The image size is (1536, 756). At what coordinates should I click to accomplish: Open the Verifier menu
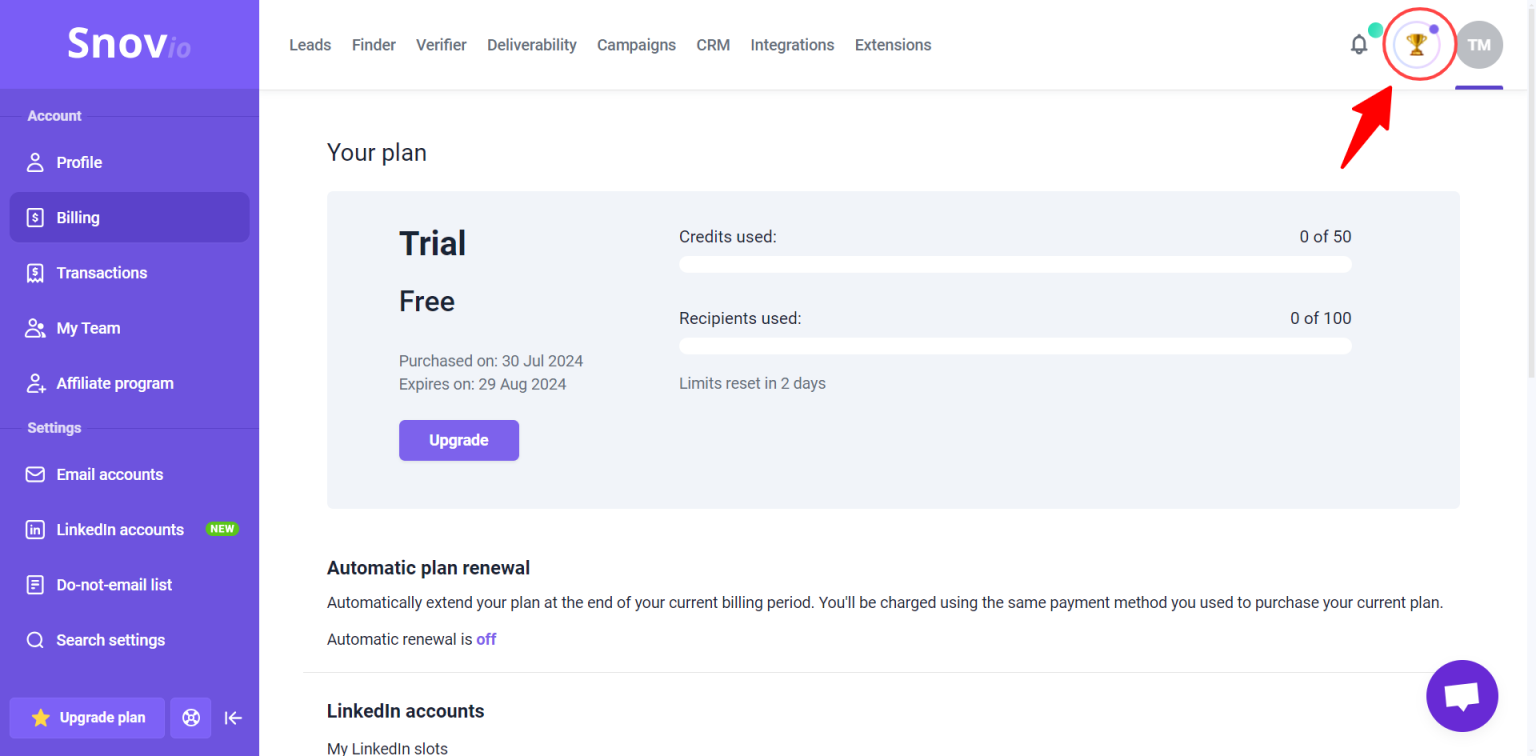coord(441,45)
